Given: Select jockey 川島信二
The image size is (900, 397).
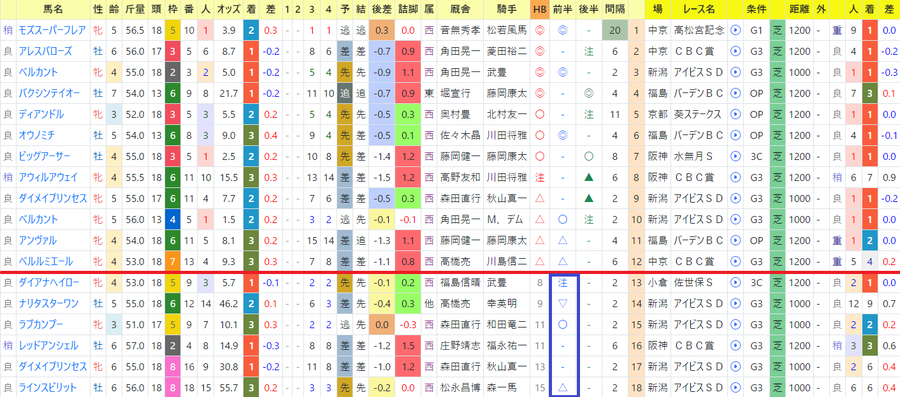Looking at the screenshot, I should coord(506,262).
